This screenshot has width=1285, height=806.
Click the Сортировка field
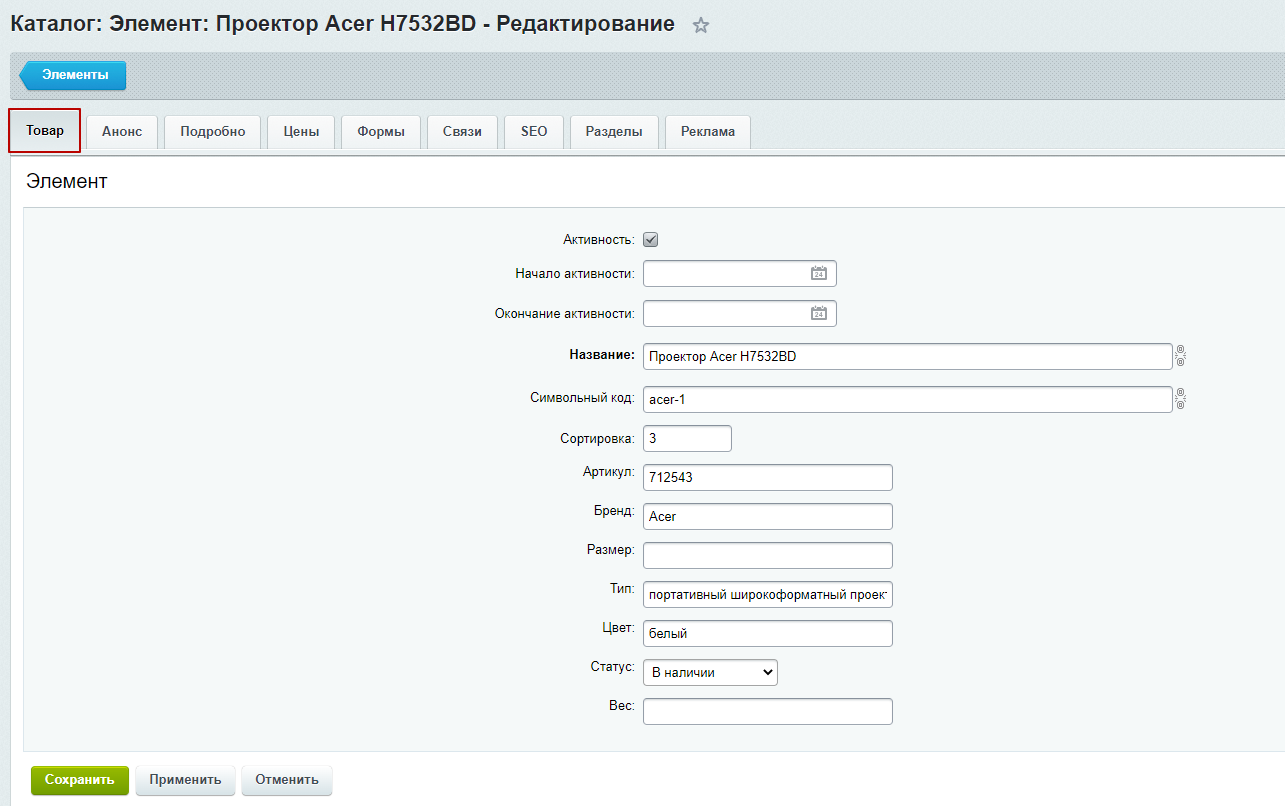[x=687, y=438]
